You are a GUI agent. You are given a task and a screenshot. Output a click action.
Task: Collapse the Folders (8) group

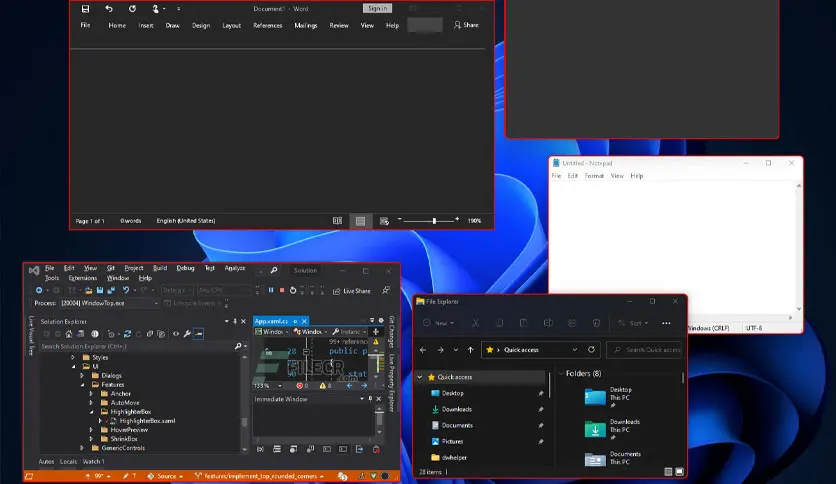point(561,374)
